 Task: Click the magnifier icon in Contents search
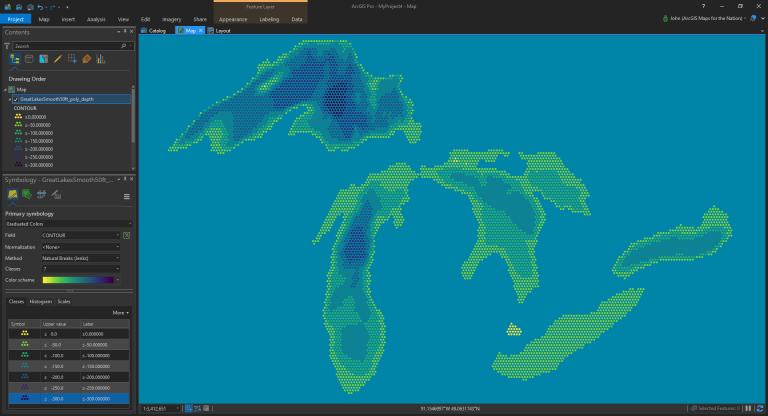[123, 46]
